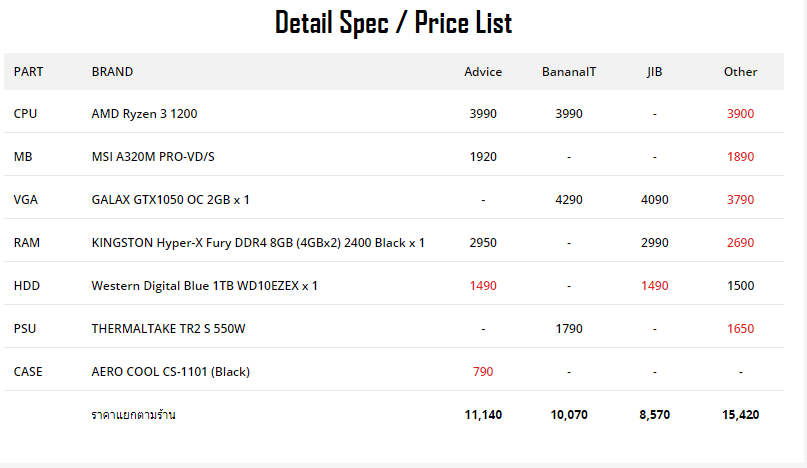Click the PART column header
807x468 pixels.
28,72
